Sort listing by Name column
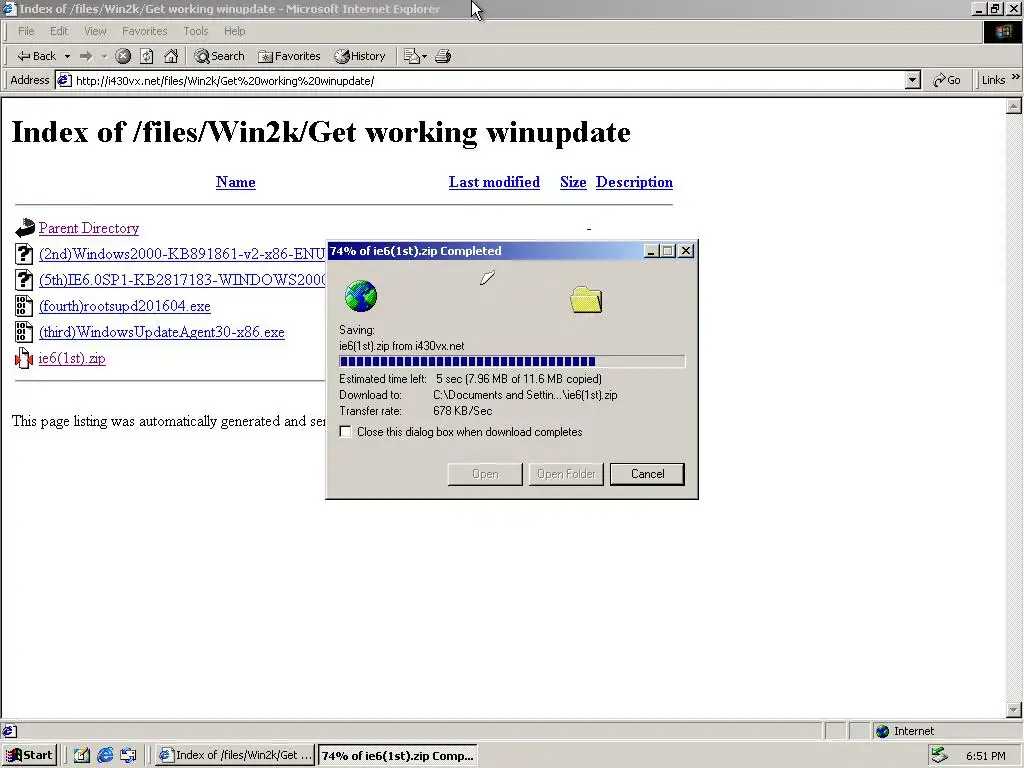This screenshot has height=768, width=1024. click(x=236, y=182)
